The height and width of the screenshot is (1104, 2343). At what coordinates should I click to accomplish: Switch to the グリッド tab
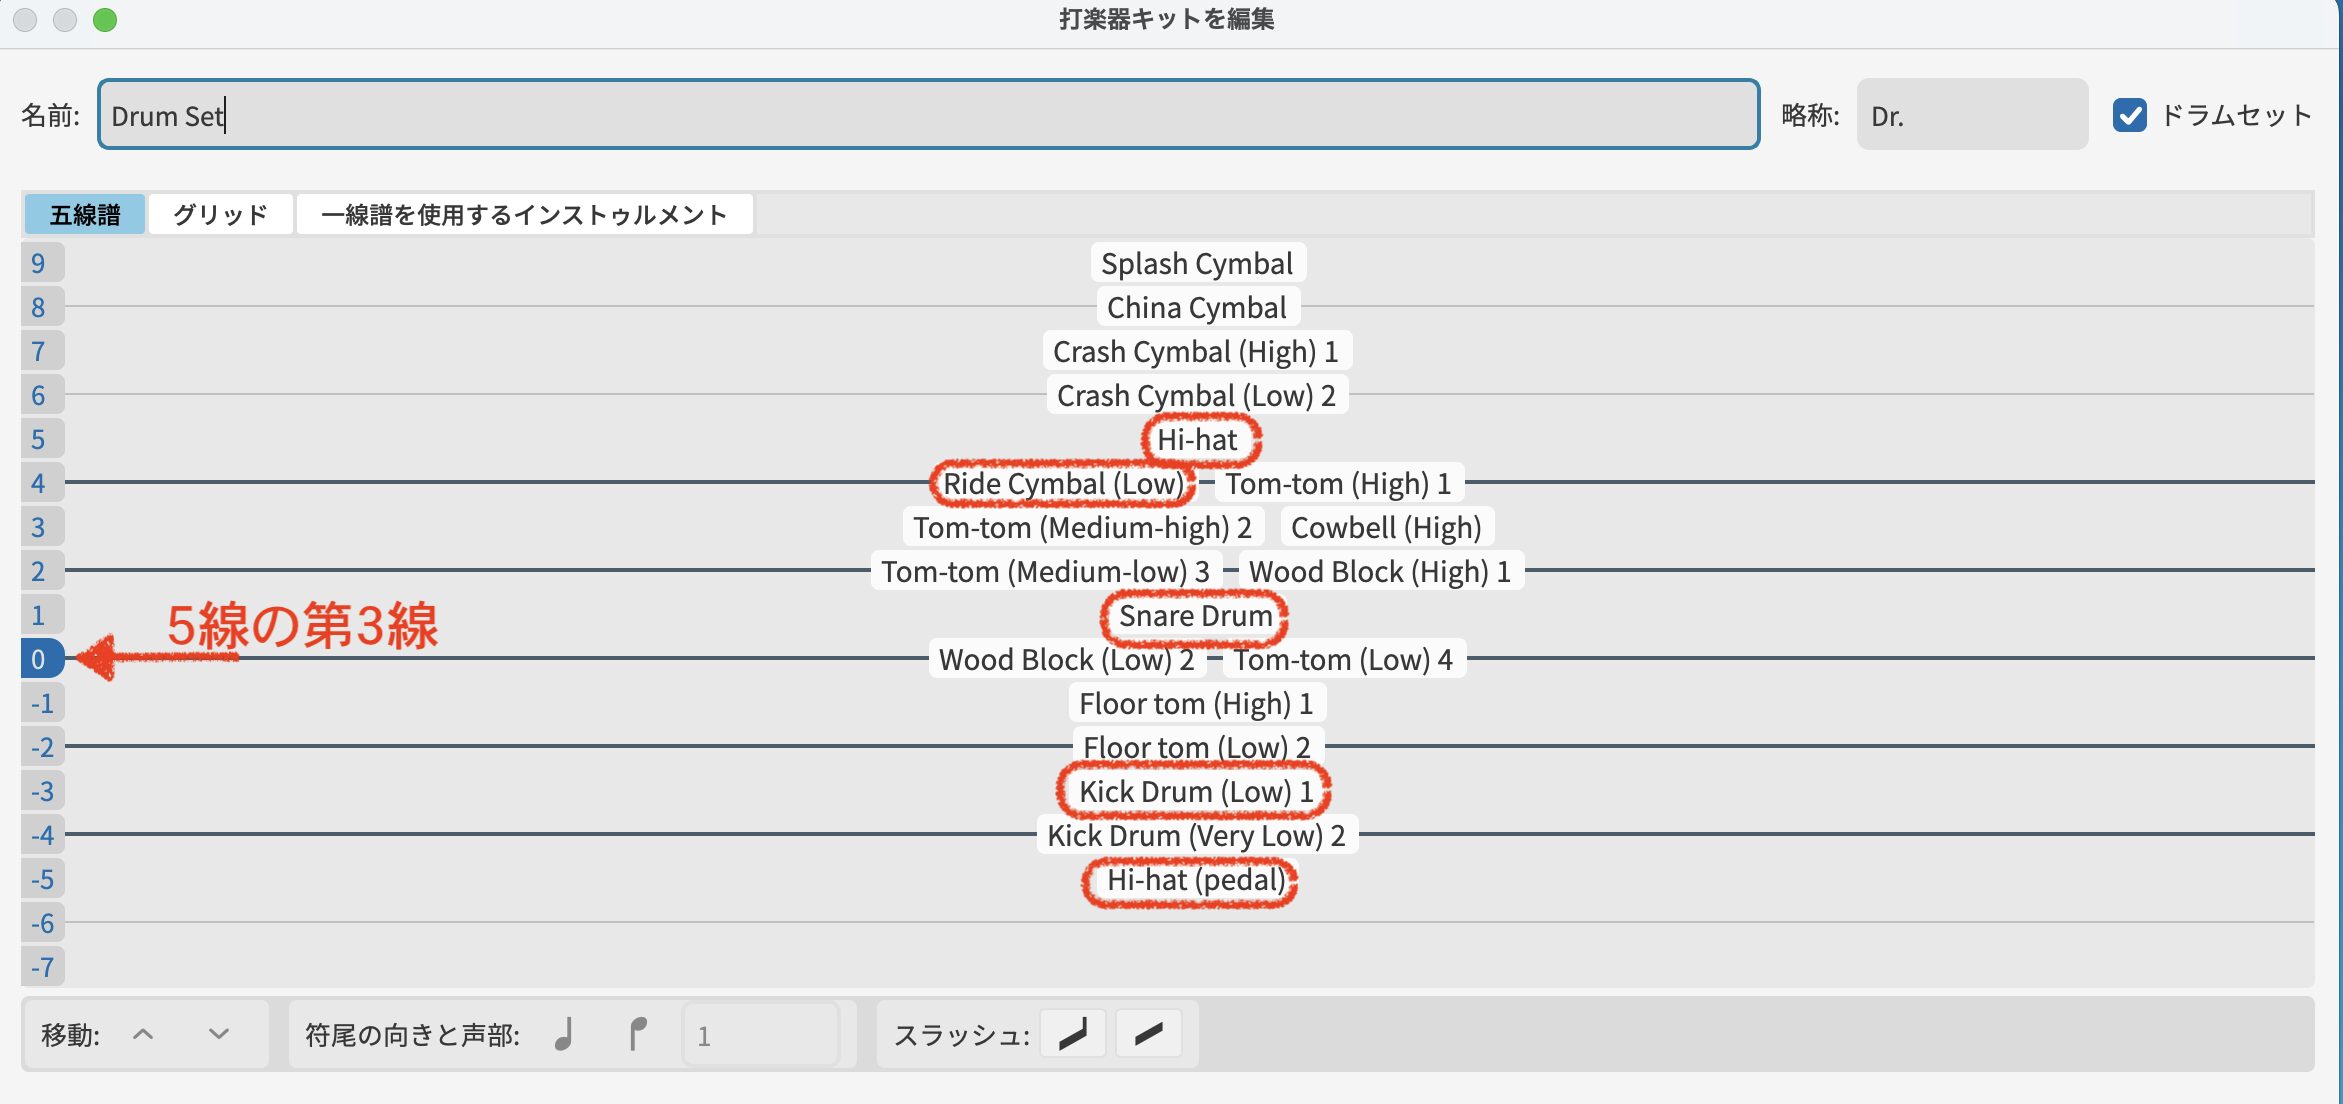220,214
